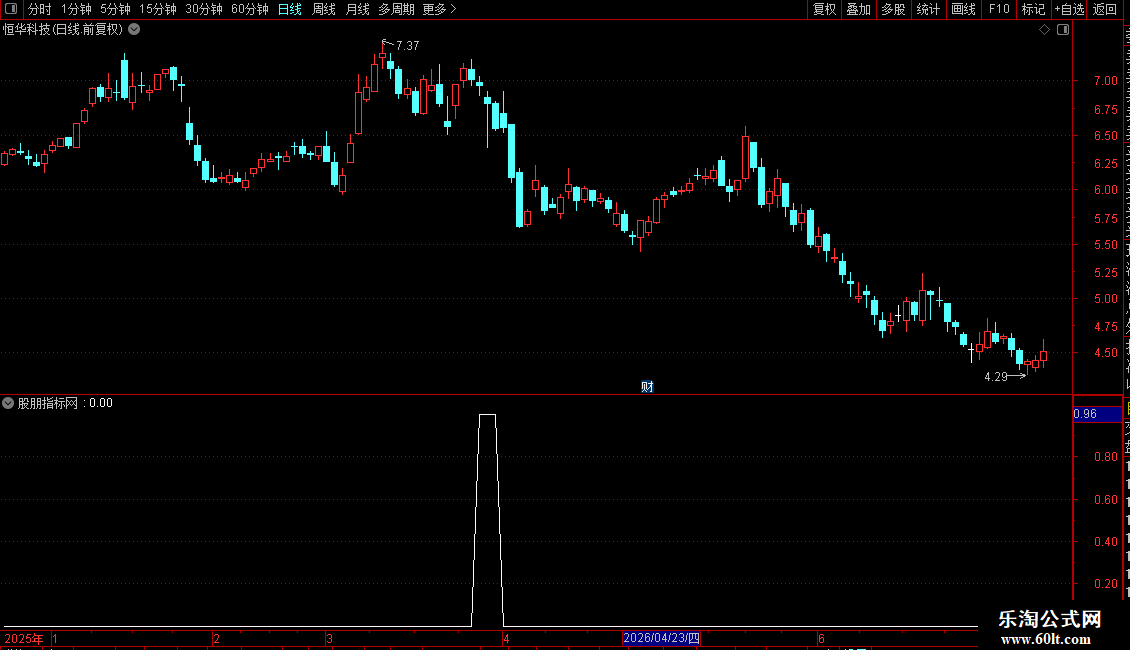Switch to 周线 weekly chart
Image resolution: width=1130 pixels, height=650 pixels.
(324, 9)
